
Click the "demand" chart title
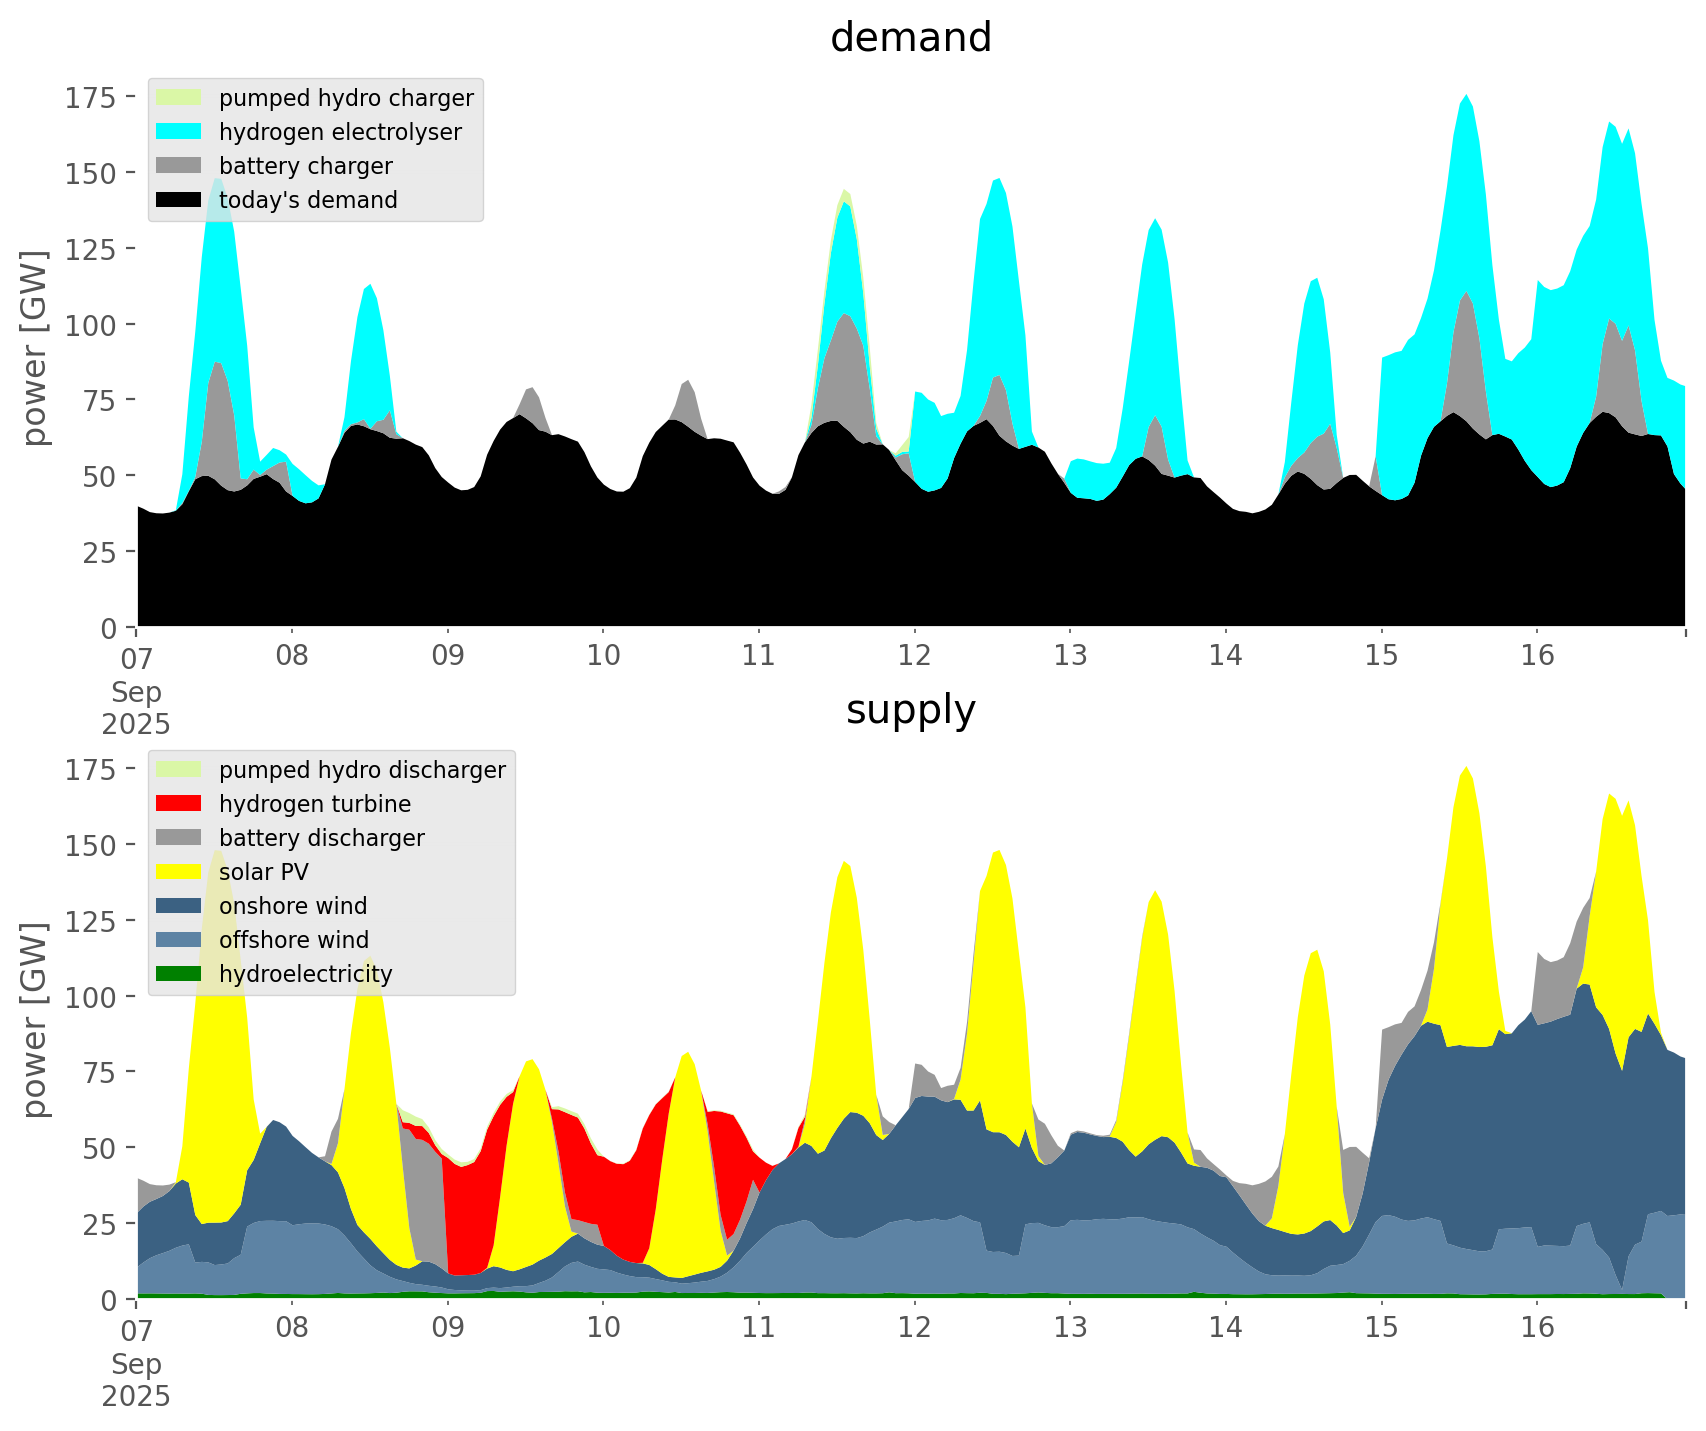click(910, 38)
